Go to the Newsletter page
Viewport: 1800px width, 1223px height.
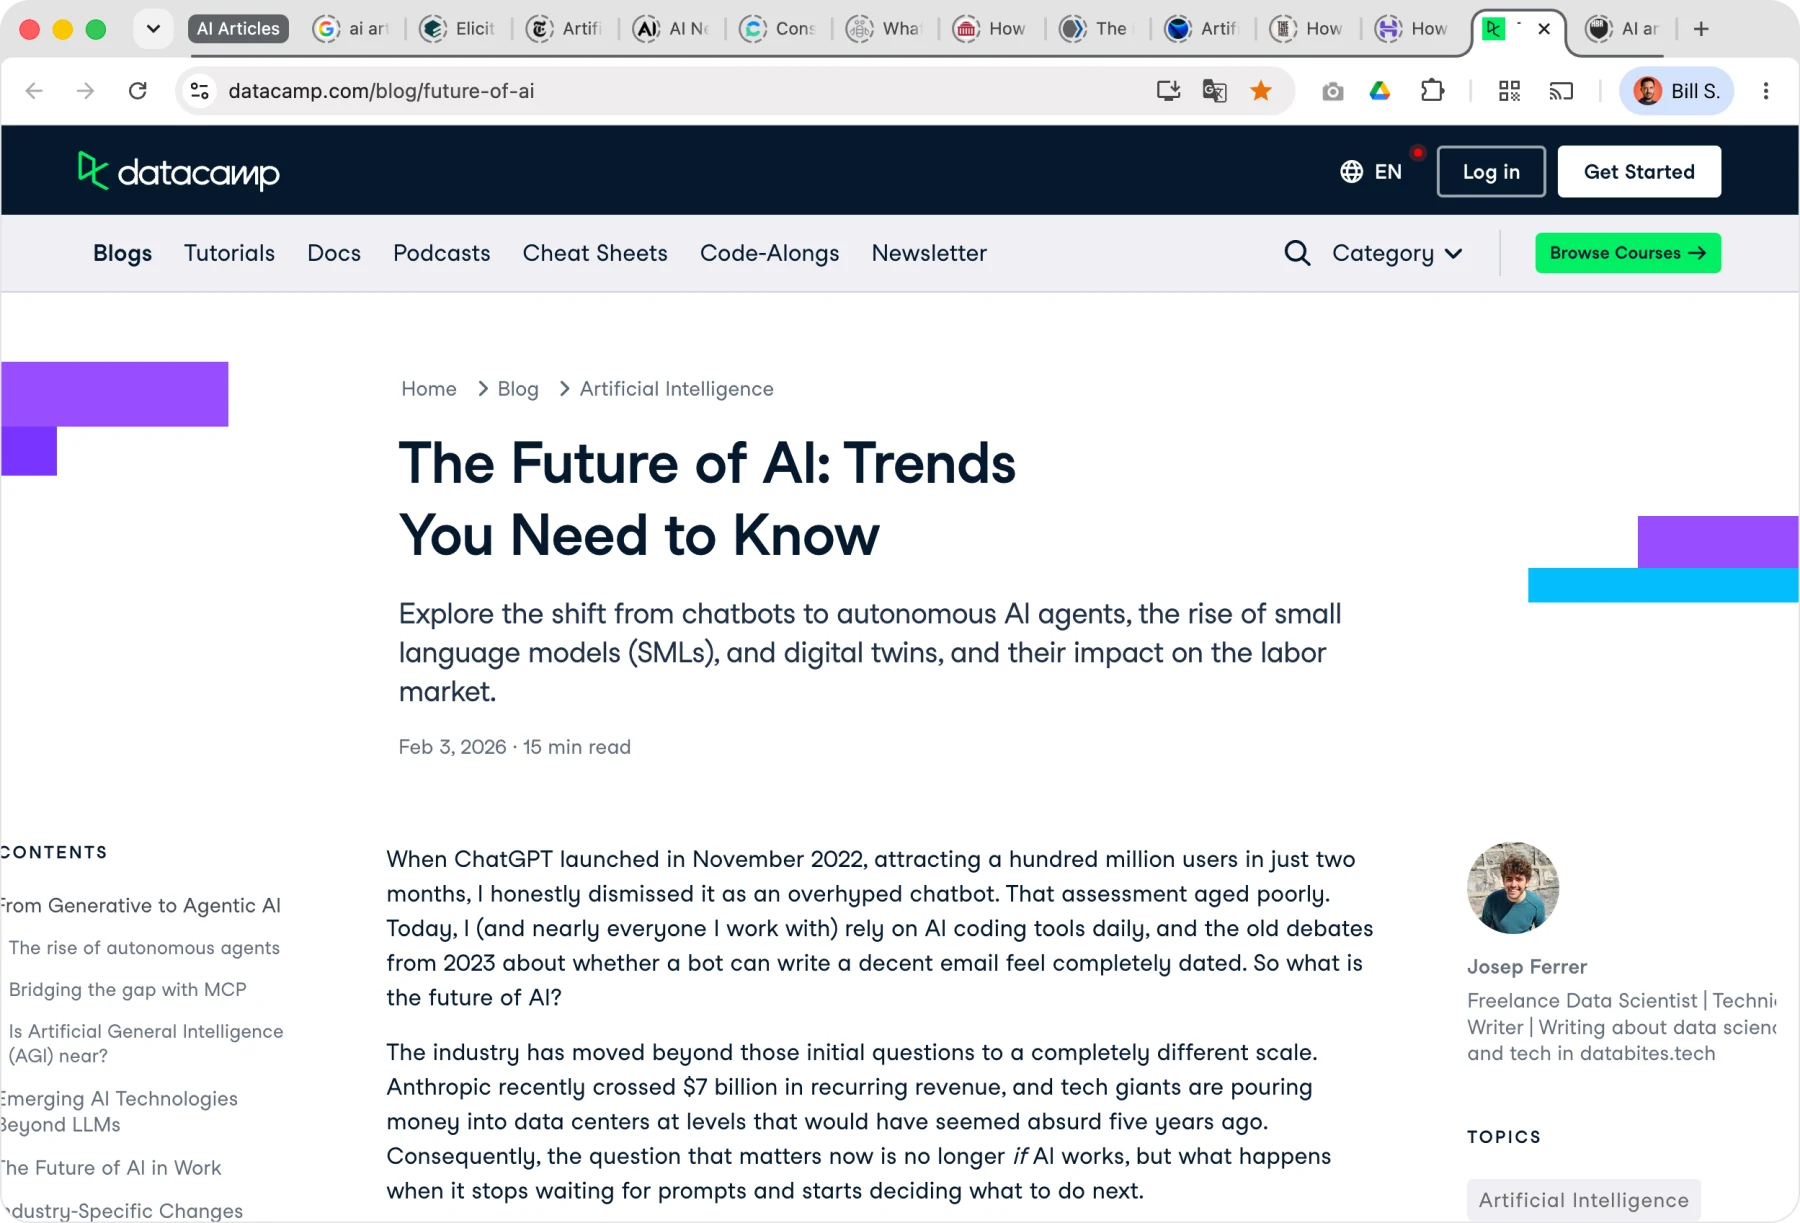(929, 253)
